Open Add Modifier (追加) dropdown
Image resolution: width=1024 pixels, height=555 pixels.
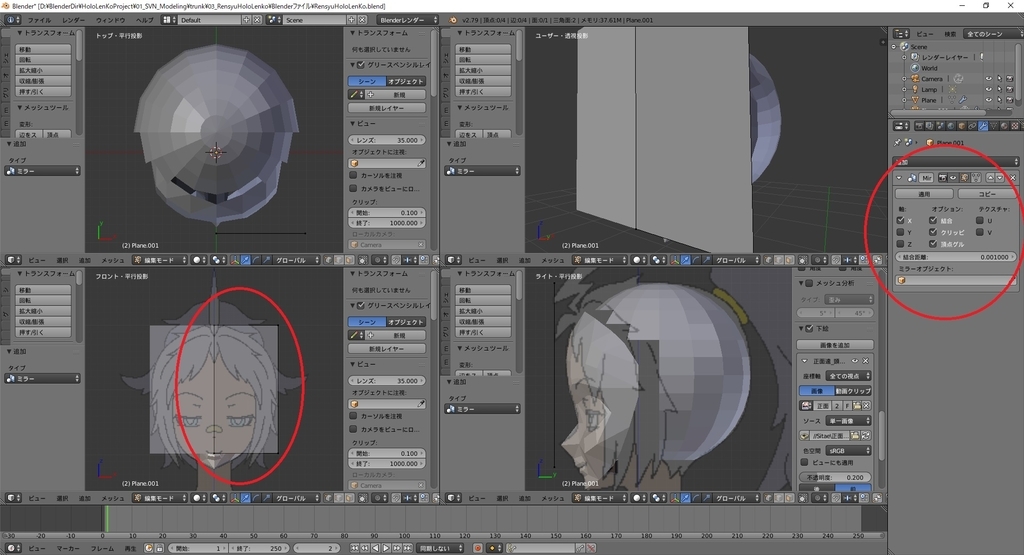(955, 161)
